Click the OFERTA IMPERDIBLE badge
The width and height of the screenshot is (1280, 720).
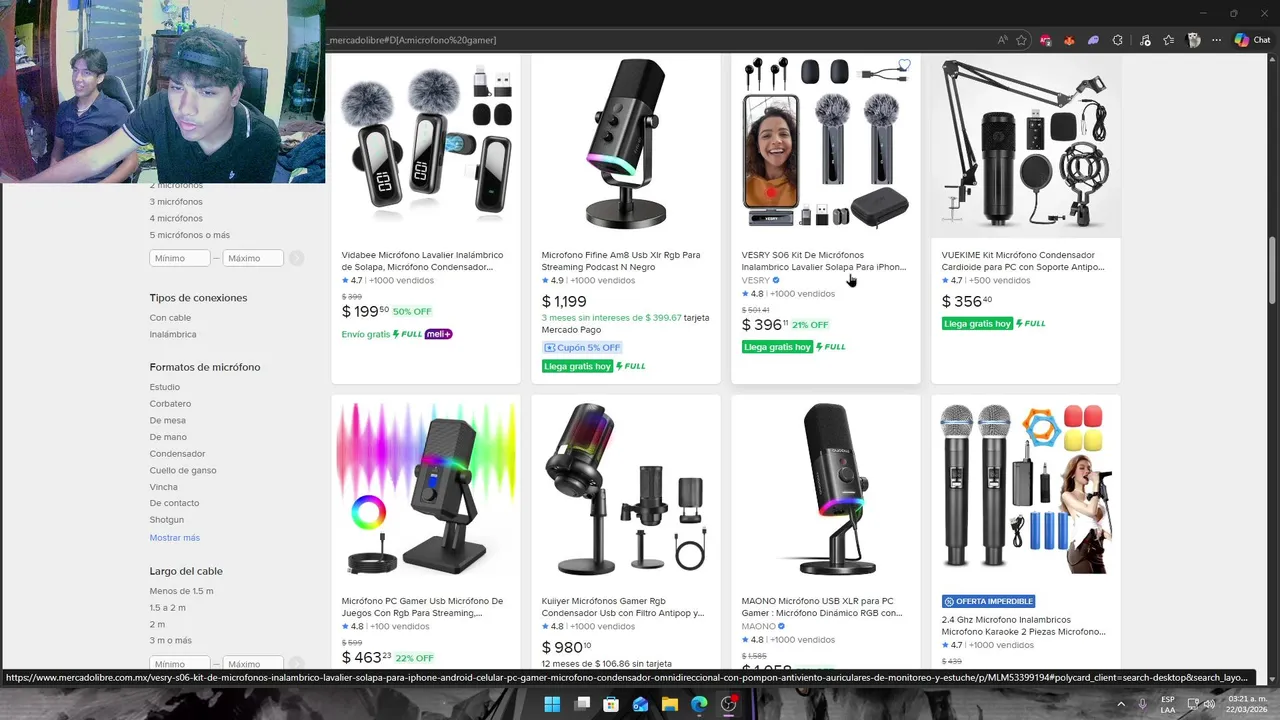tap(988, 601)
